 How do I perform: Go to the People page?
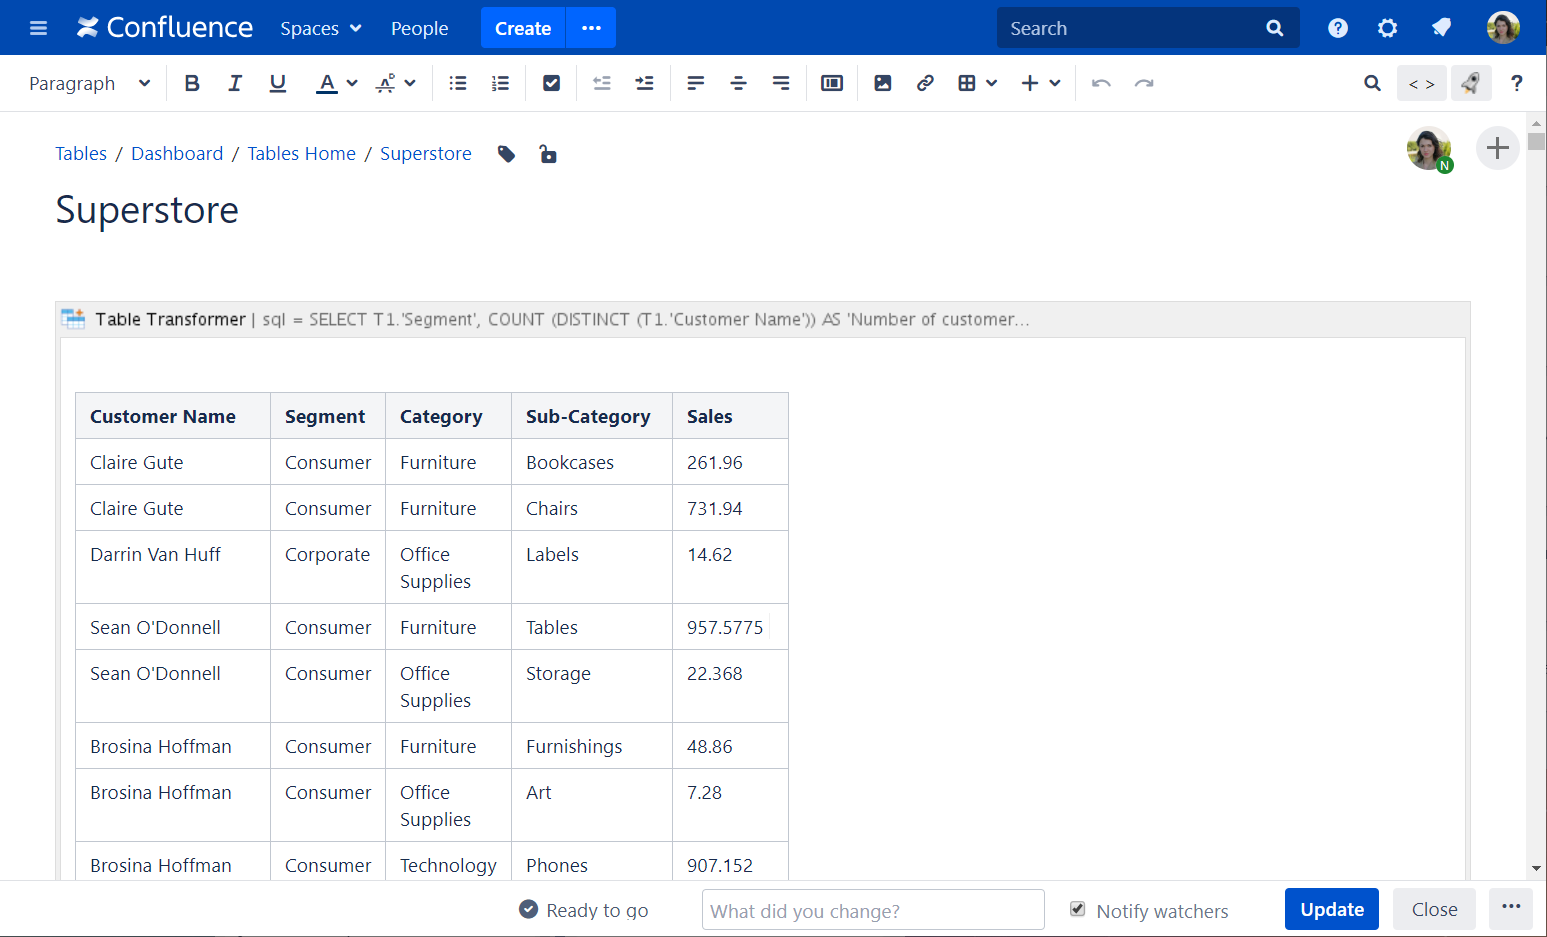click(419, 28)
